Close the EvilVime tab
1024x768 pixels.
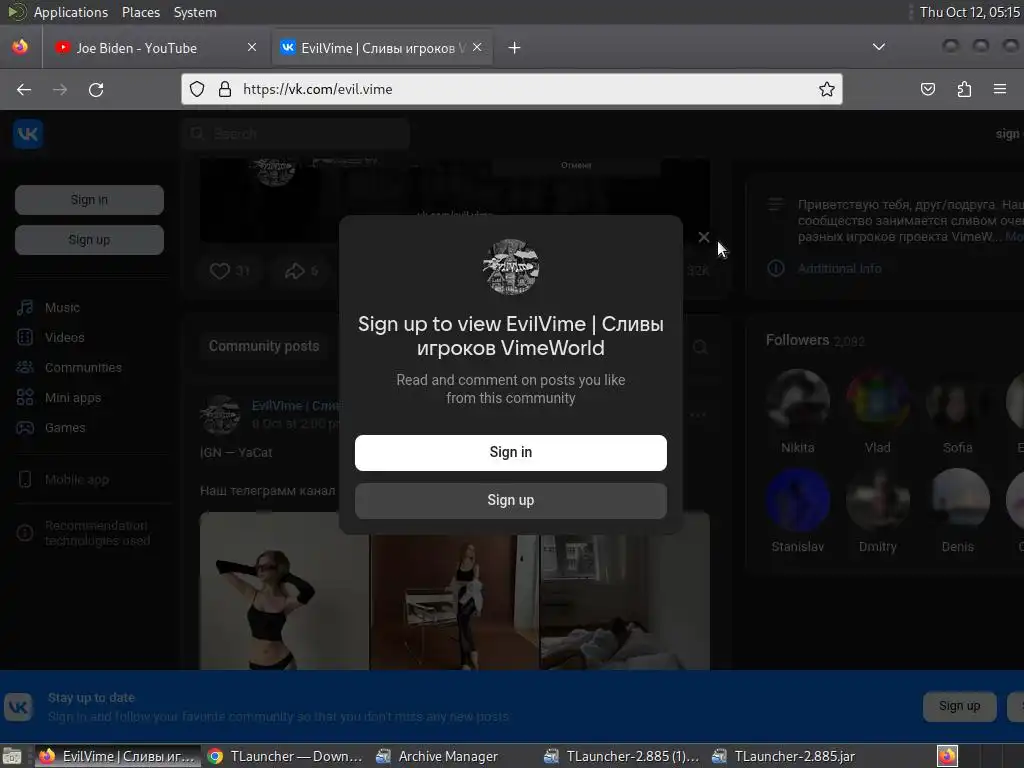[x=477, y=47]
